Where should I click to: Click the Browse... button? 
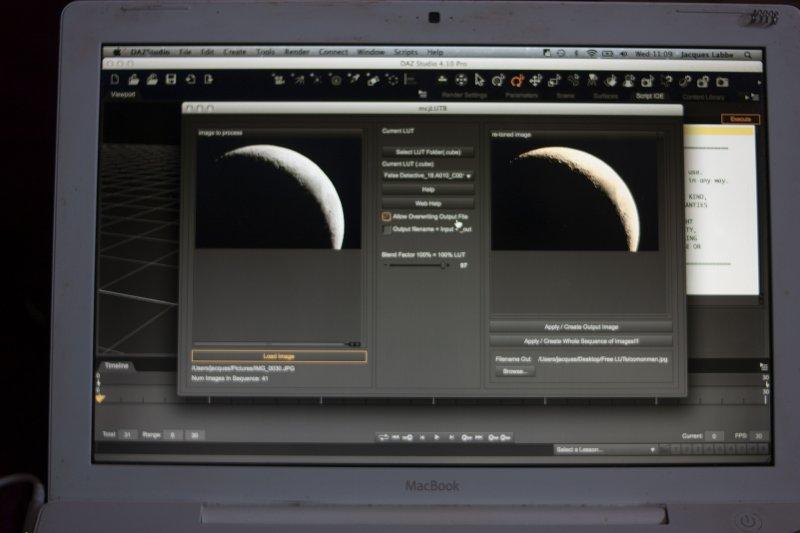pos(515,372)
